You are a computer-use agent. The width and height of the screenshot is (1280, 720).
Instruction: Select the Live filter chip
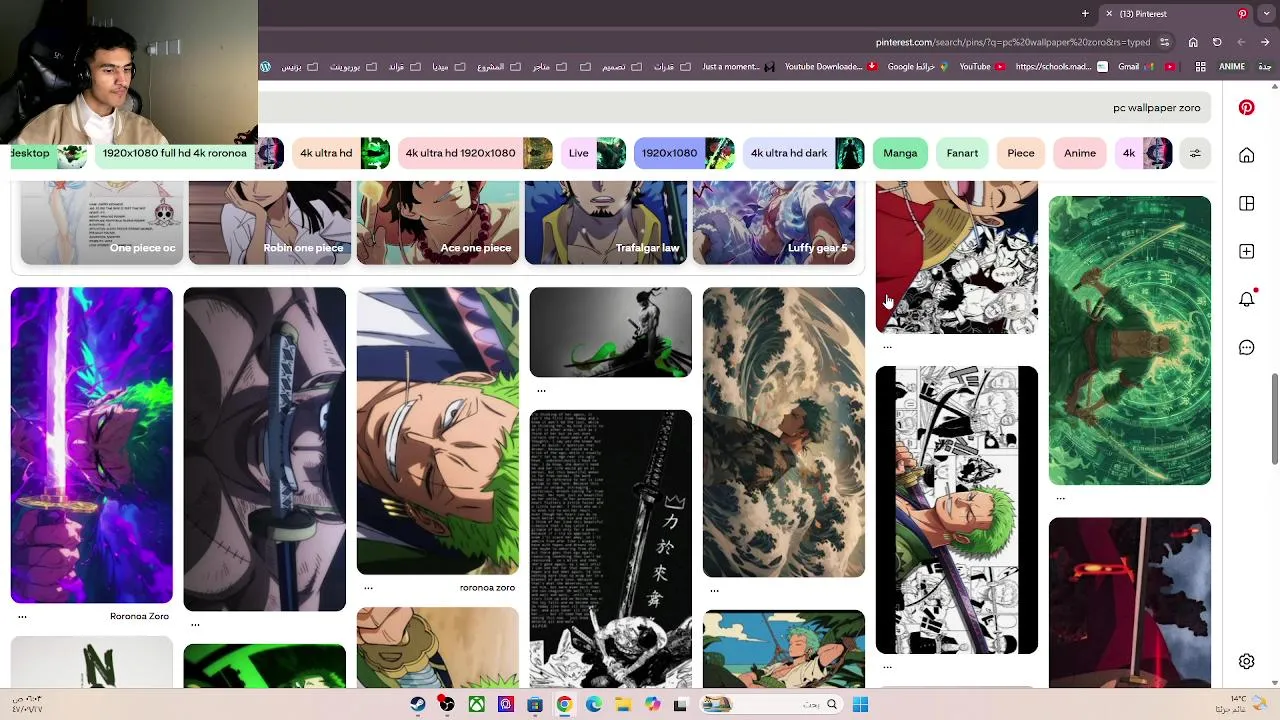tap(593, 153)
